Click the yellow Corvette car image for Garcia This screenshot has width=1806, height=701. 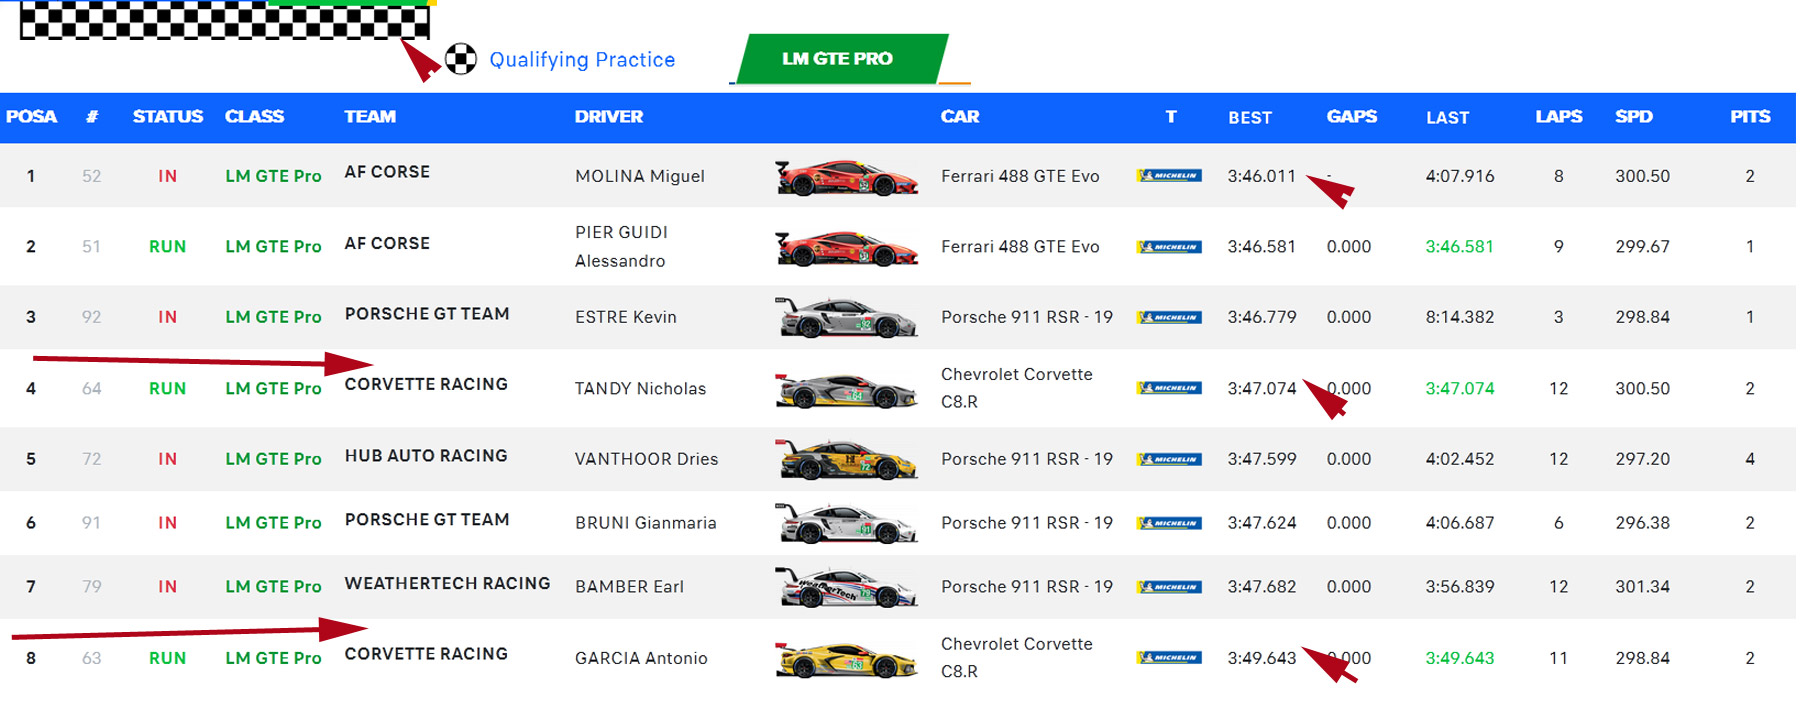coord(846,659)
